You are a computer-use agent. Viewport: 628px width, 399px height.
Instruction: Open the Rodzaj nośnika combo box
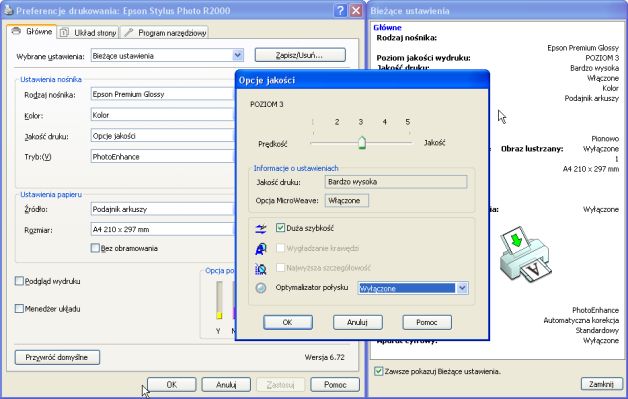[x=163, y=94]
